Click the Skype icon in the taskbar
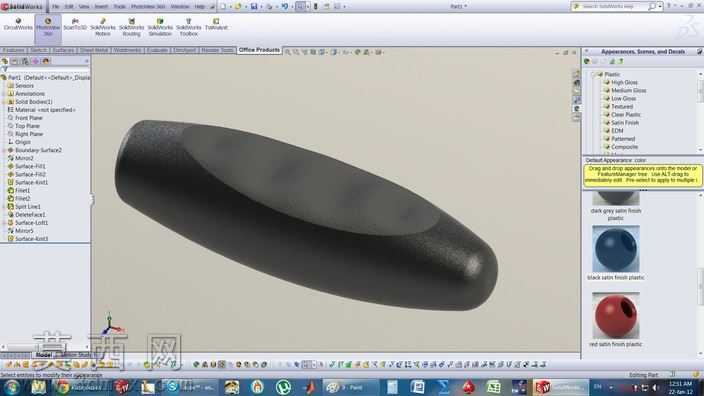 [172, 387]
